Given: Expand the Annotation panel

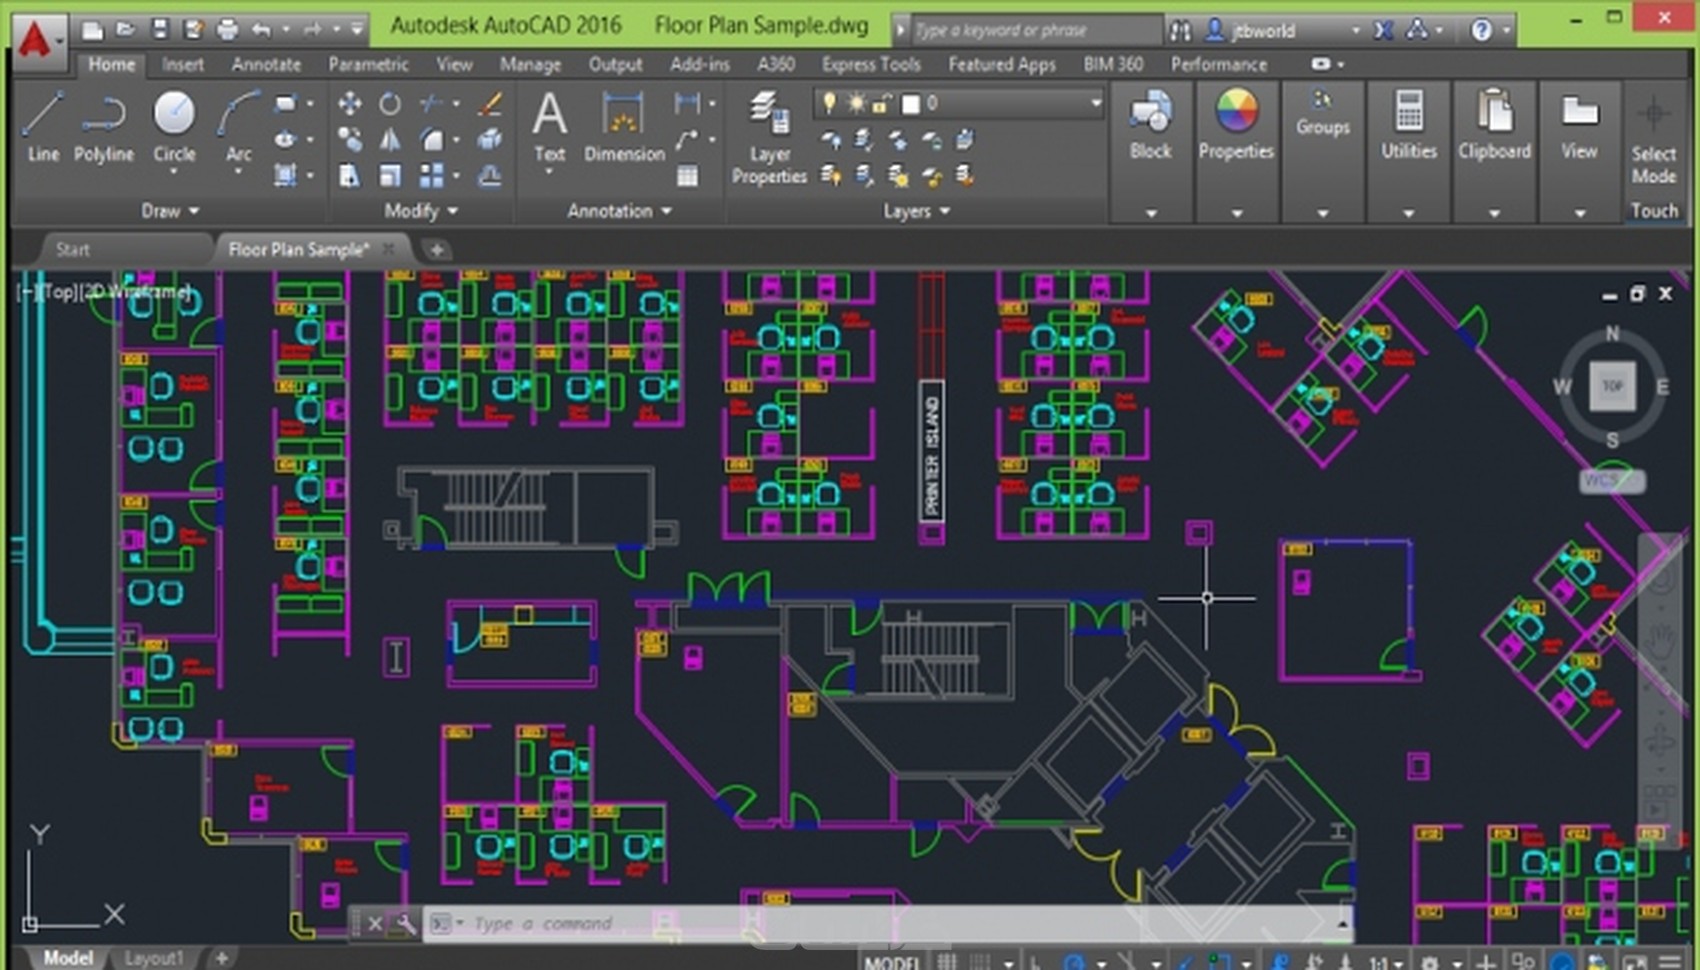Looking at the screenshot, I should pos(619,211).
